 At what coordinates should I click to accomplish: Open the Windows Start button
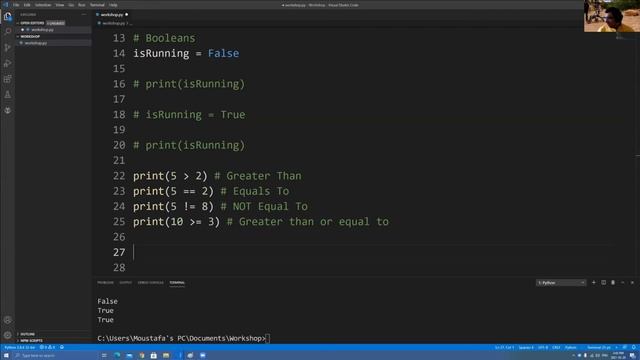(x=6, y=356)
